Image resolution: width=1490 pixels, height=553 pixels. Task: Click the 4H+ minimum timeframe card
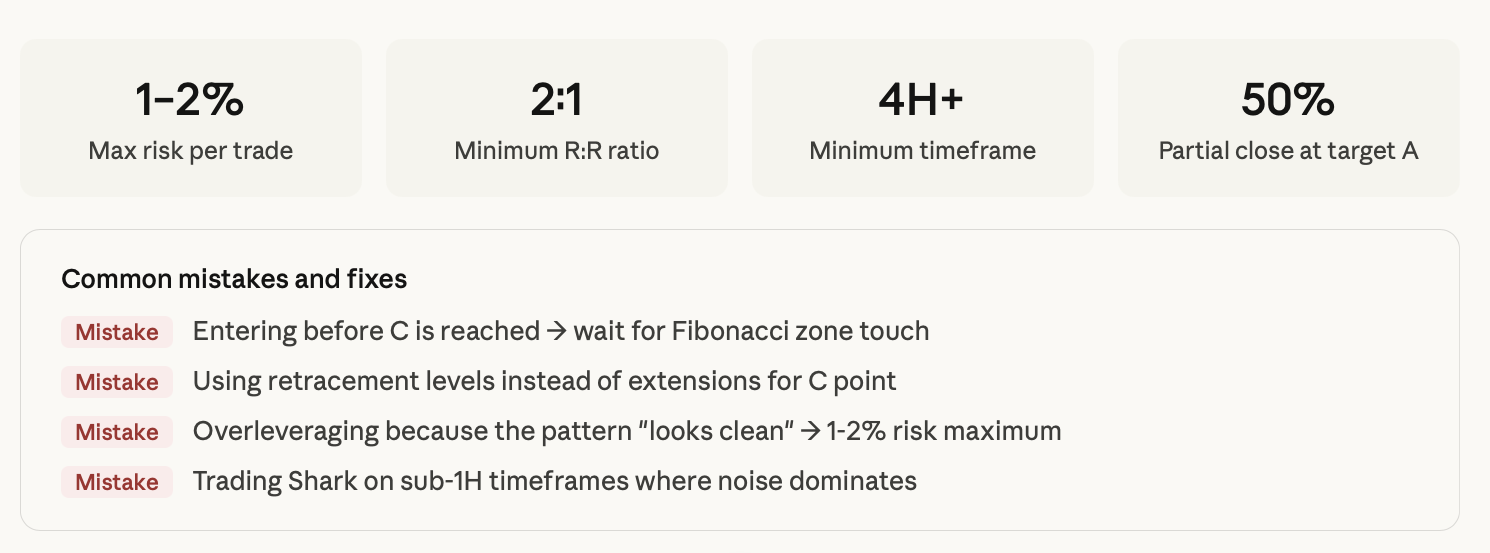click(x=923, y=118)
